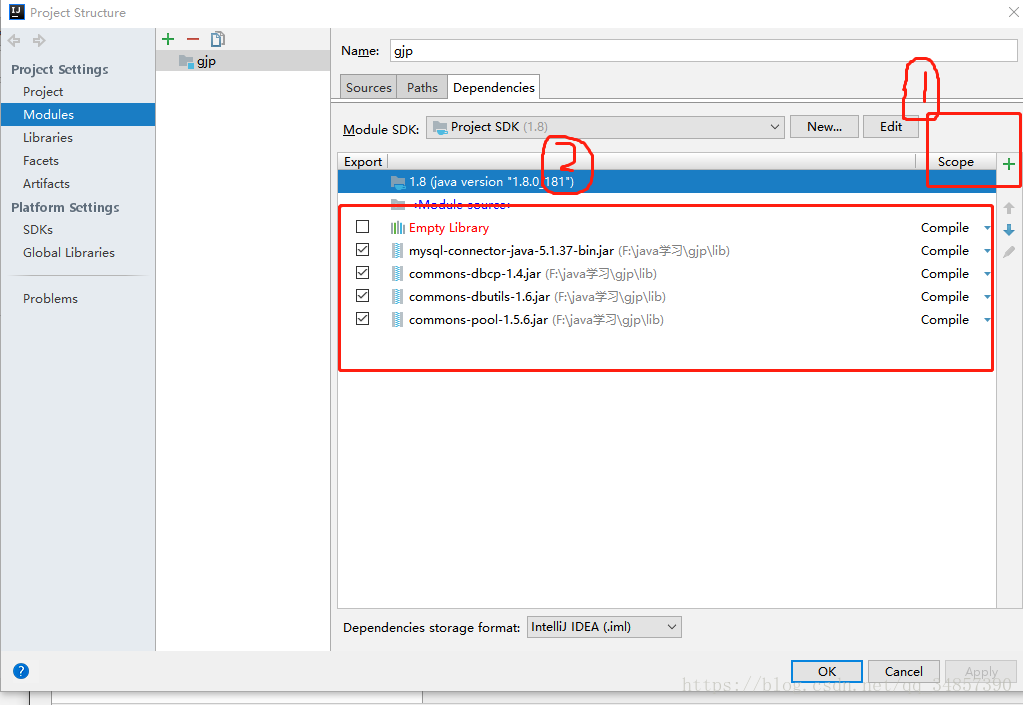The image size is (1023, 705).
Task: Open help with the question mark icon
Action: click(x=21, y=670)
